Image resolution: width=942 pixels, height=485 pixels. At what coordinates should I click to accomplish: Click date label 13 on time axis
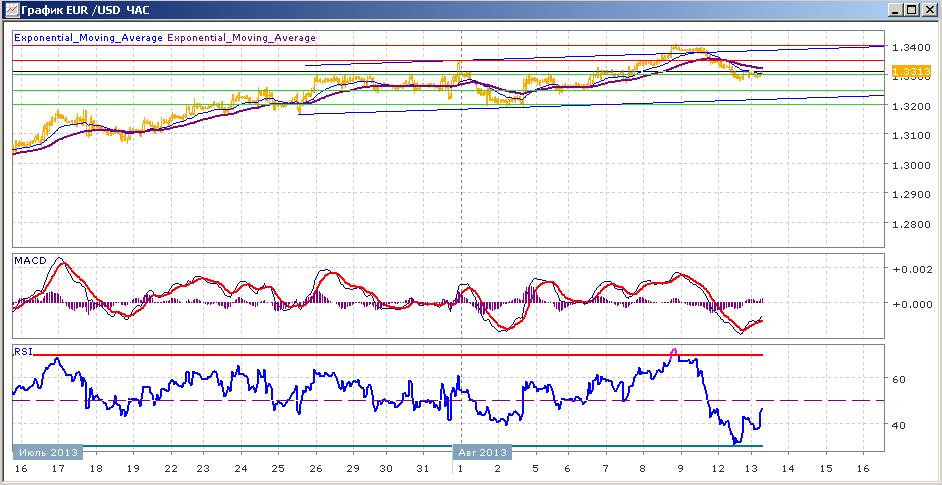(x=752, y=468)
